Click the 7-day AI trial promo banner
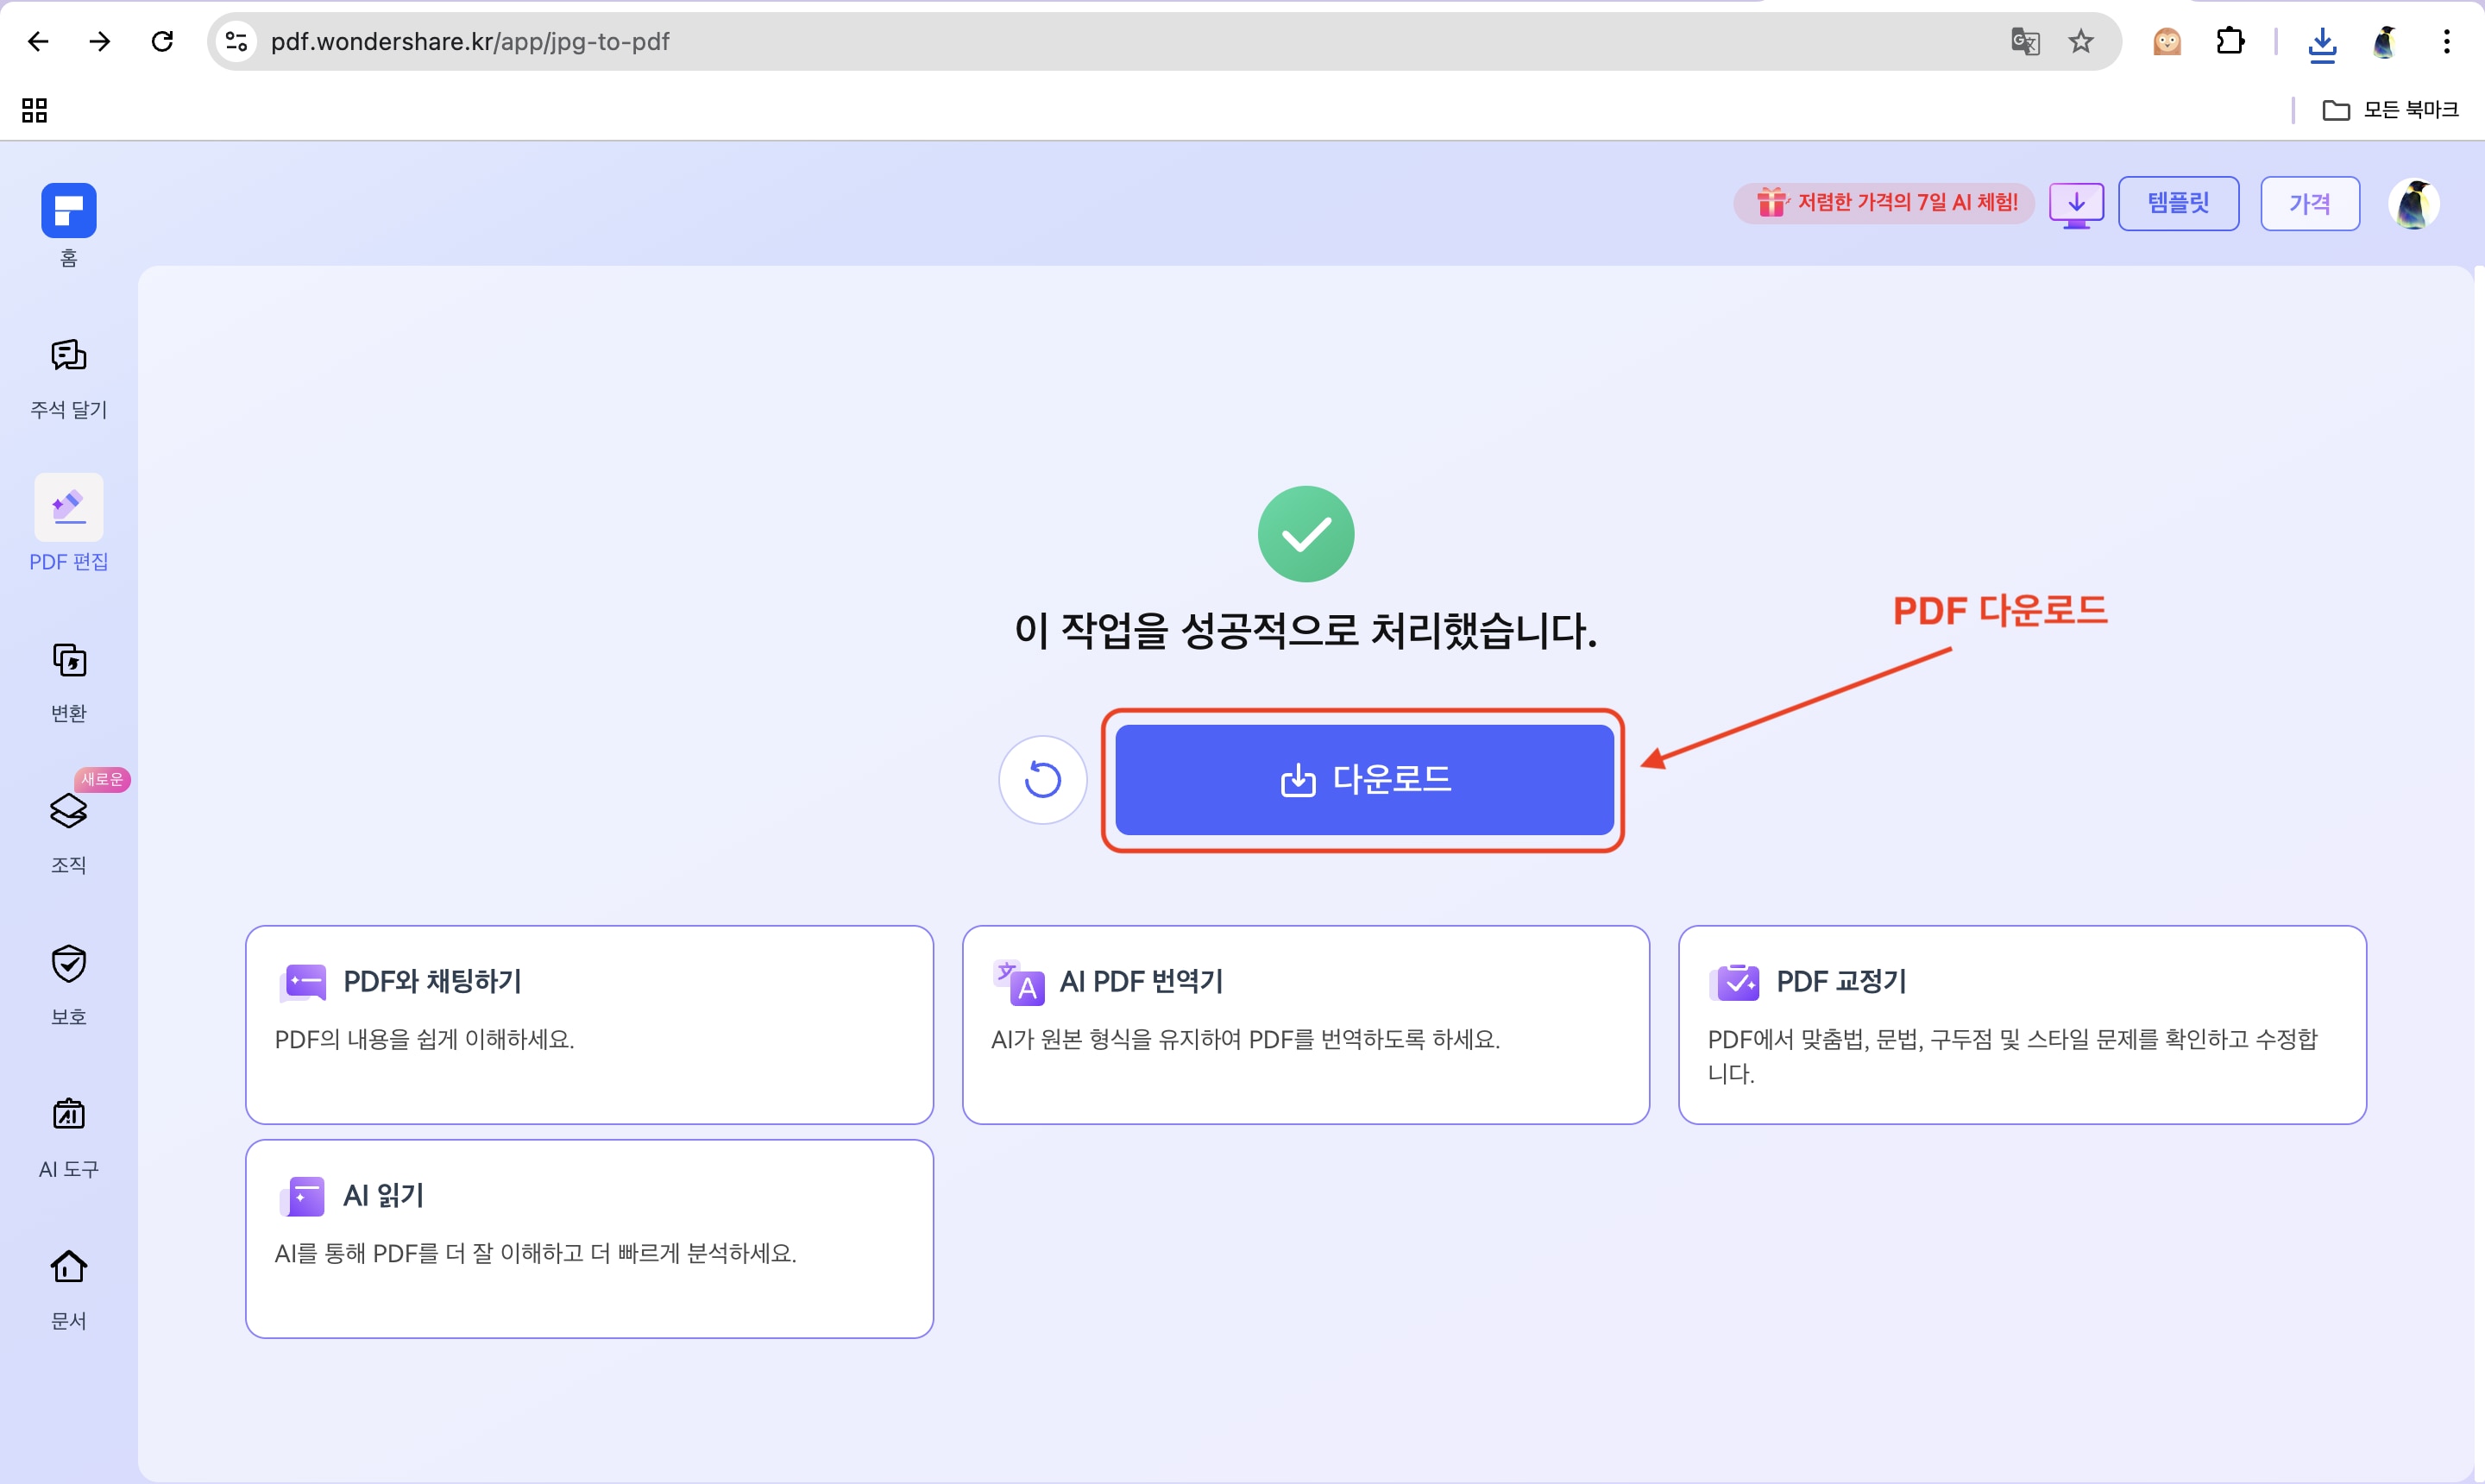2485x1484 pixels. click(x=1884, y=203)
